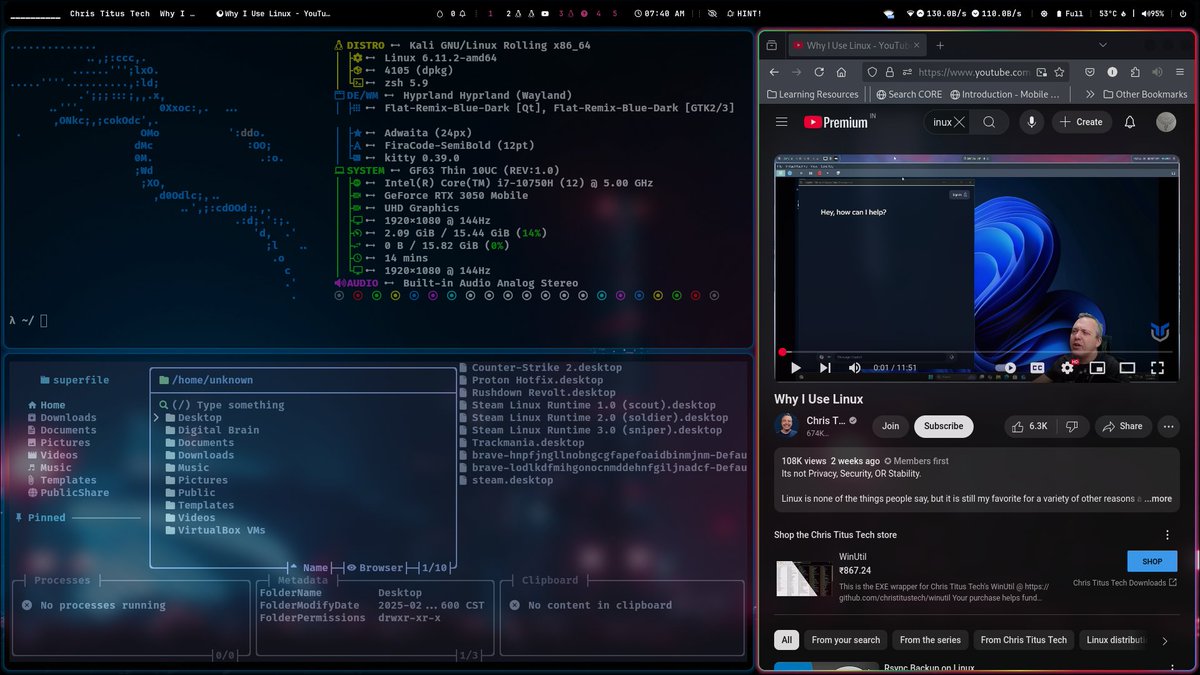Open YouTube account avatar menu
The image size is (1200, 675).
click(x=1166, y=122)
